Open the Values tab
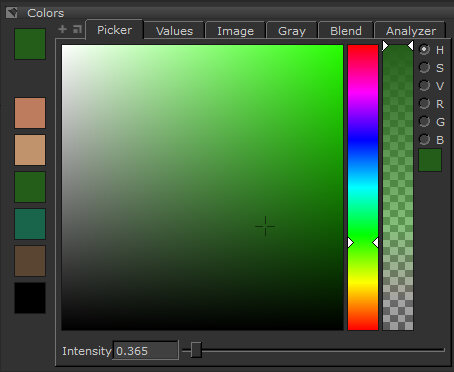Screen dimensions: 454x372 [174, 31]
